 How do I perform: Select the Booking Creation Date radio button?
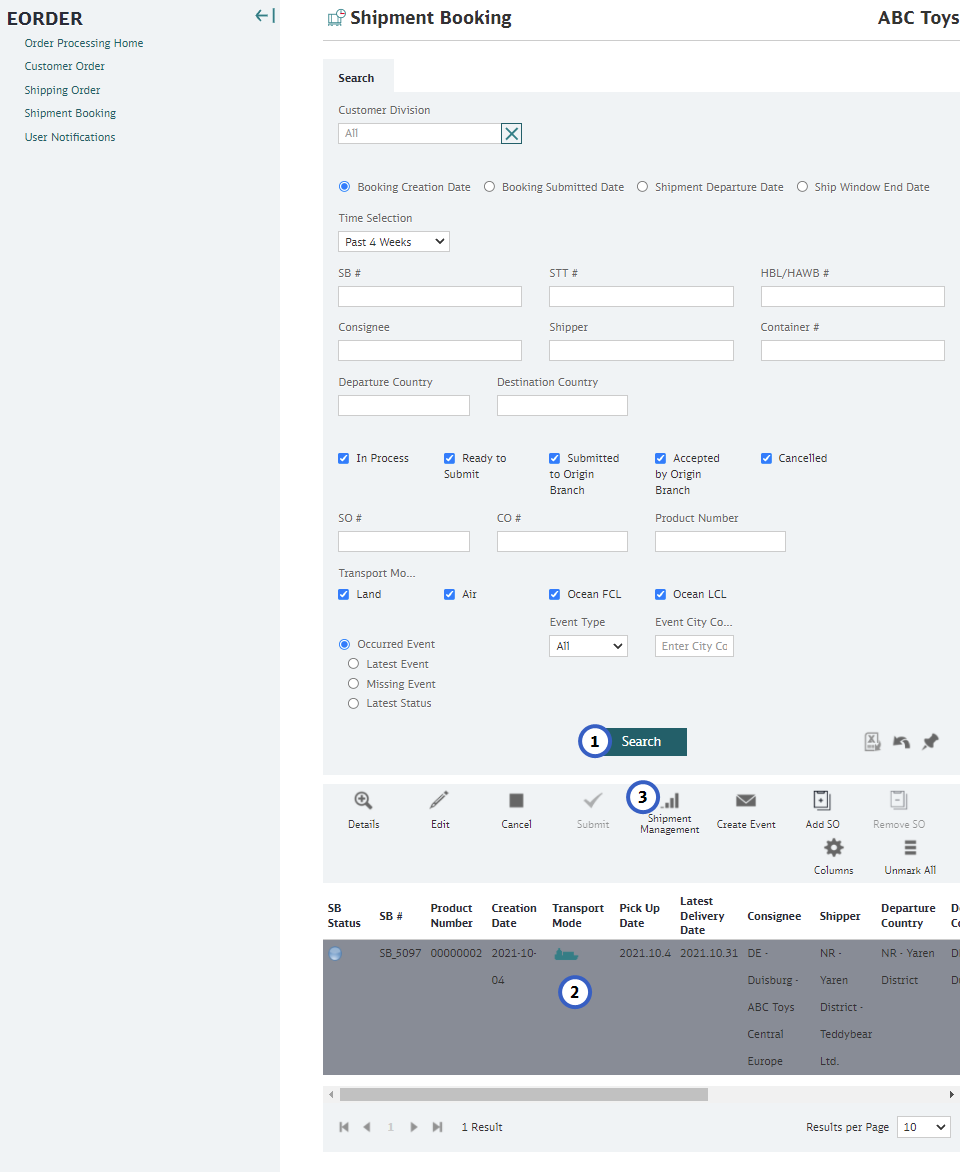click(x=345, y=187)
